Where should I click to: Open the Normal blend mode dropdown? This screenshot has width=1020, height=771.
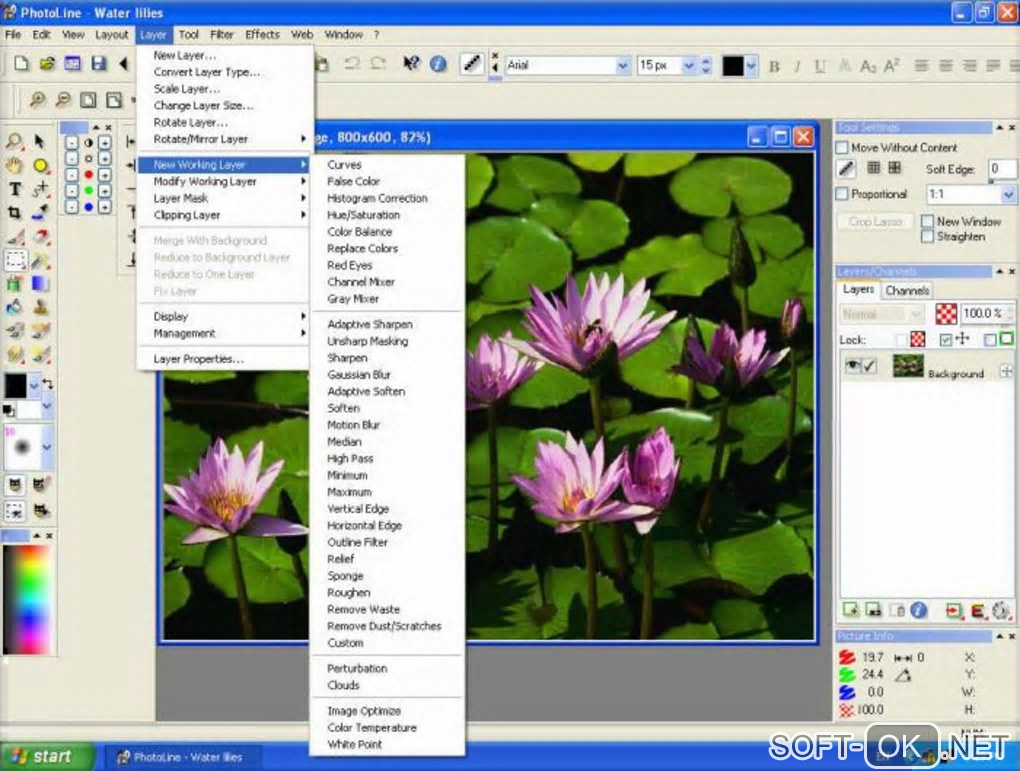pyautogui.click(x=916, y=314)
